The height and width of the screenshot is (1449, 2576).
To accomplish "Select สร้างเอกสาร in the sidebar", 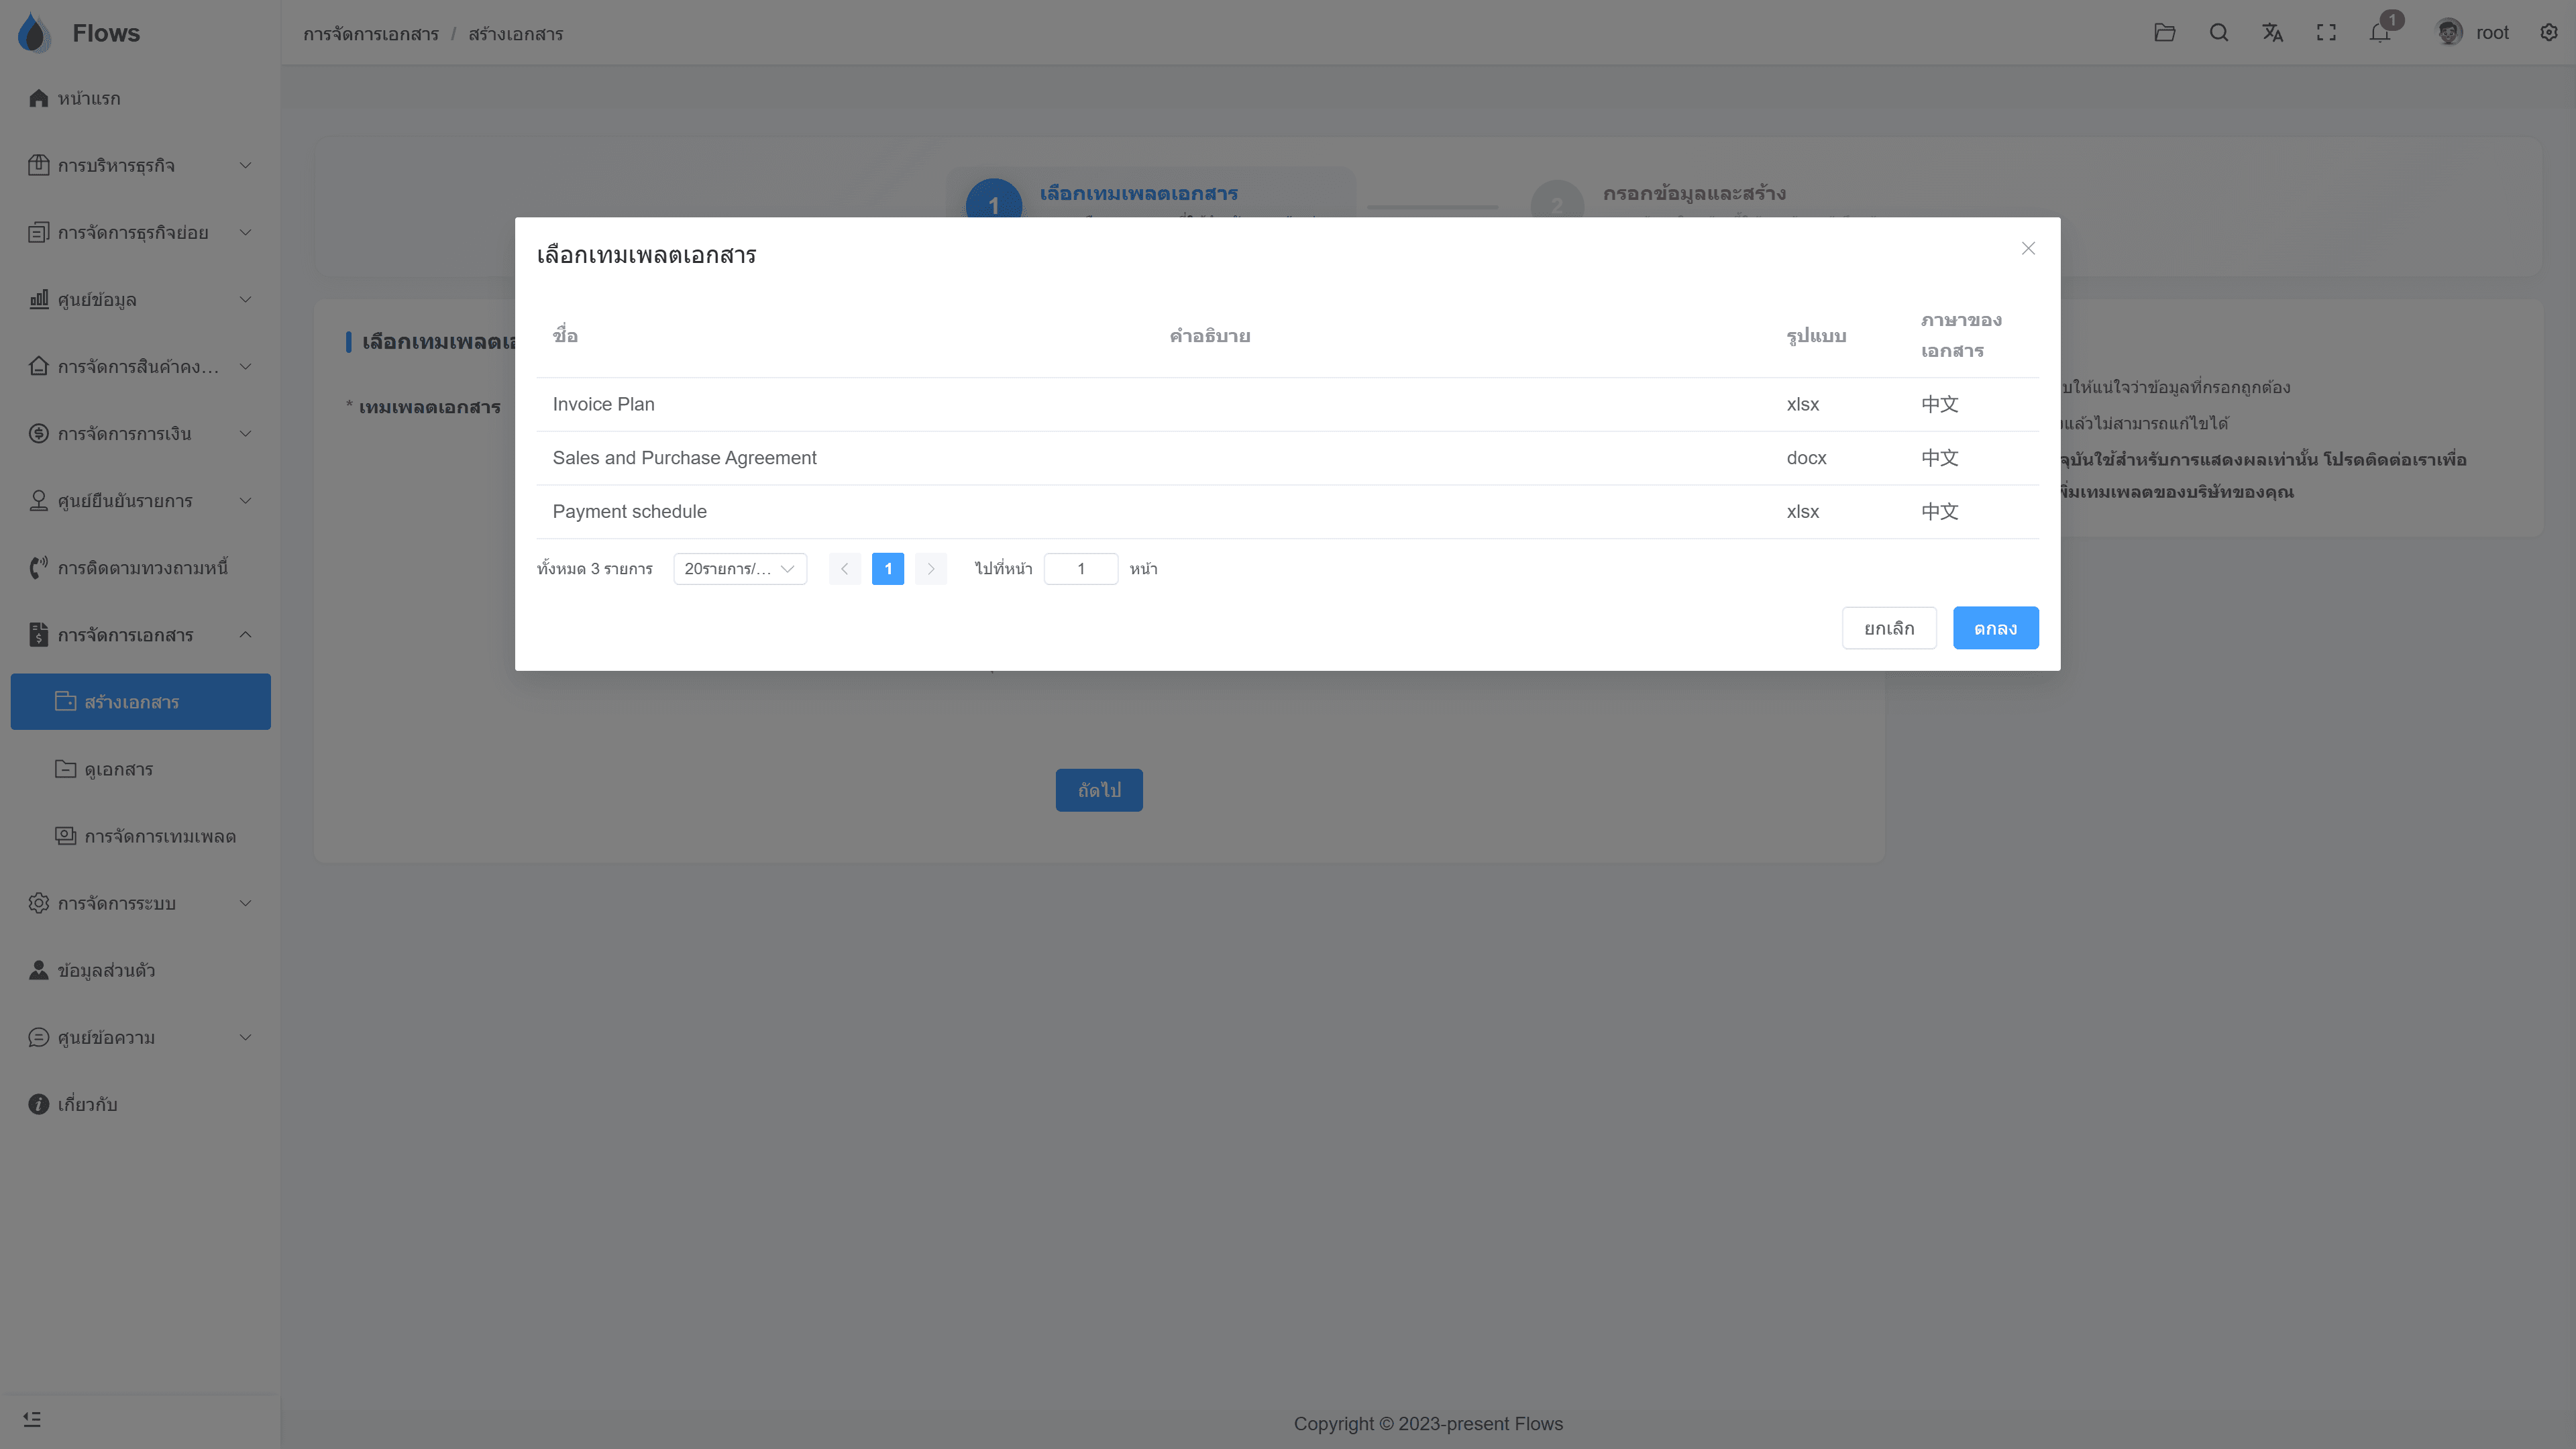I will 140,701.
